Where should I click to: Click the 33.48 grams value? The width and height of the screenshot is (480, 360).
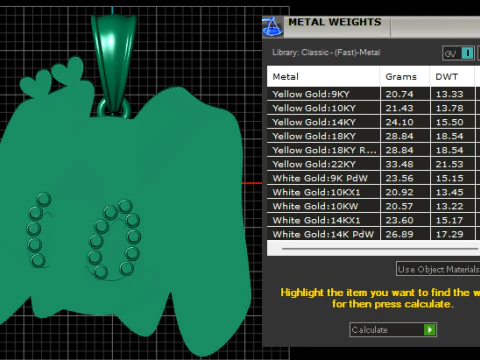click(399, 164)
